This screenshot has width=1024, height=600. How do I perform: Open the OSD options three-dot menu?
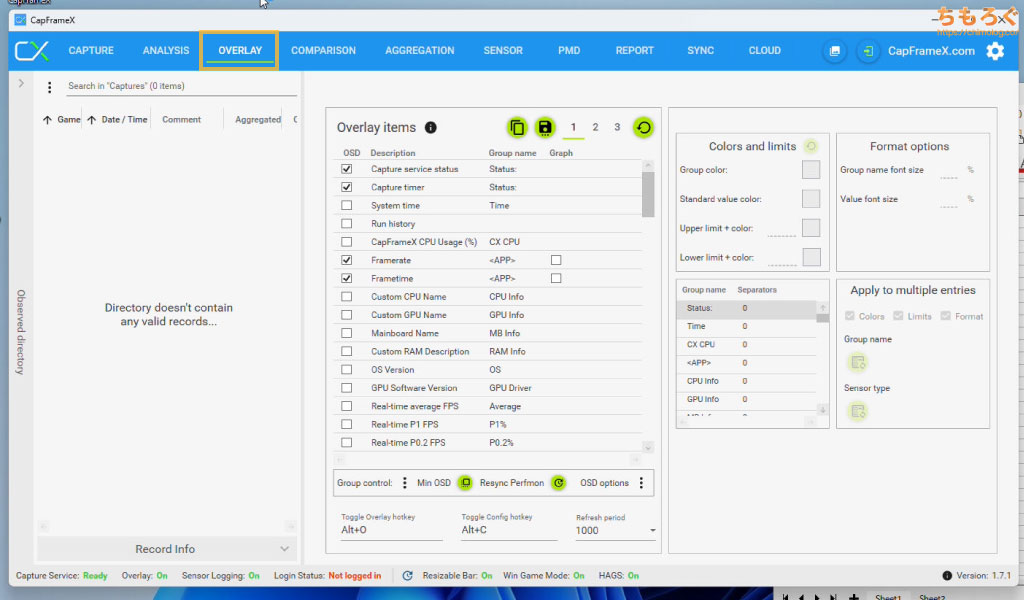pos(641,483)
